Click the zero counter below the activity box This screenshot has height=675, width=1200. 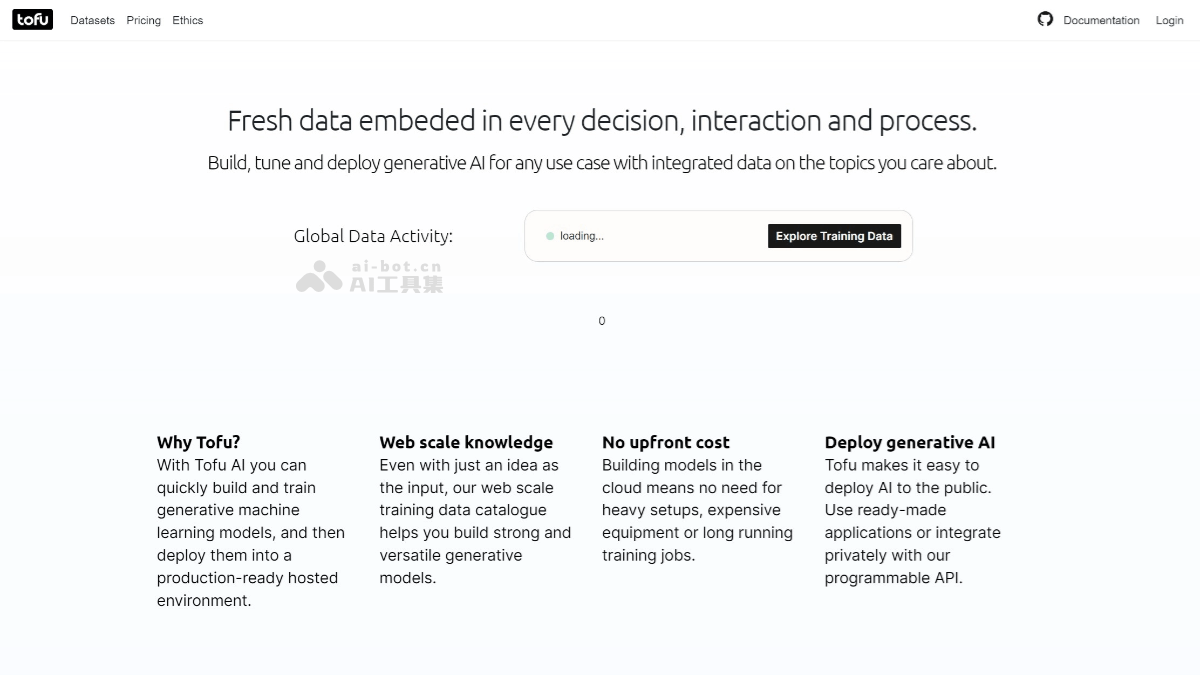point(601,321)
